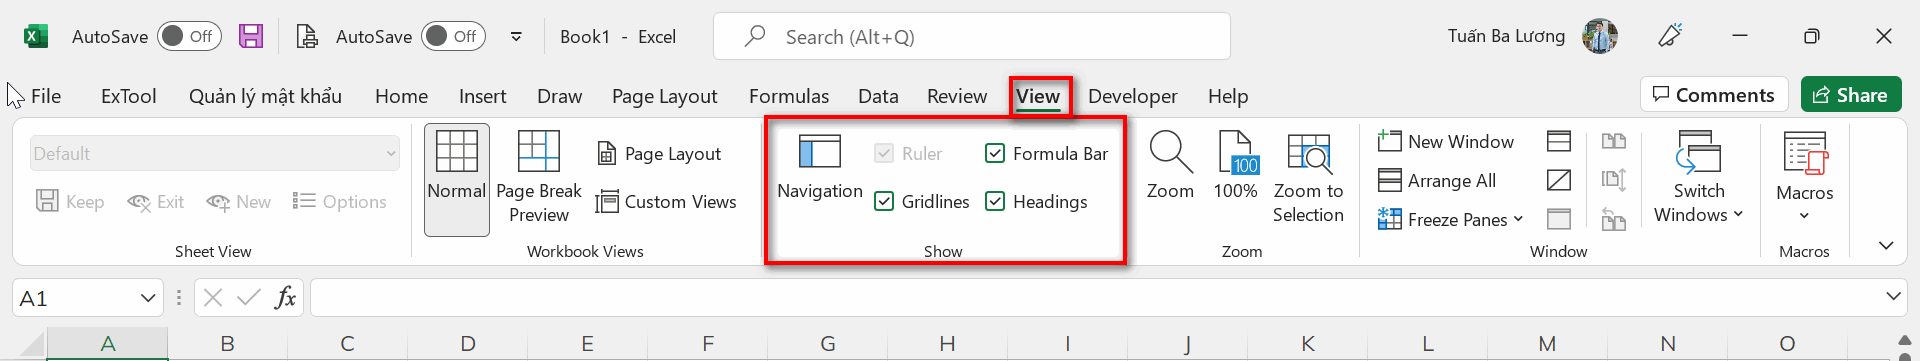Viewport: 1920px width, 361px height.
Task: Turn on the first AutoSave toggle
Action: pyautogui.click(x=189, y=36)
